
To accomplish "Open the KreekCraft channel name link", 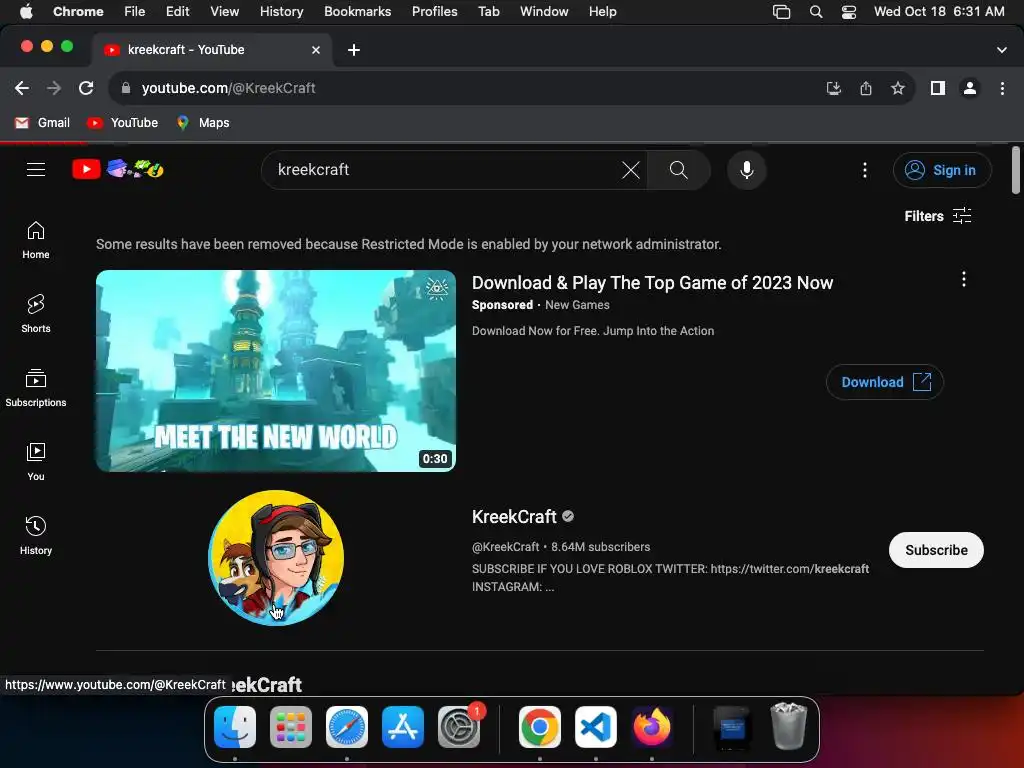I will [x=514, y=517].
